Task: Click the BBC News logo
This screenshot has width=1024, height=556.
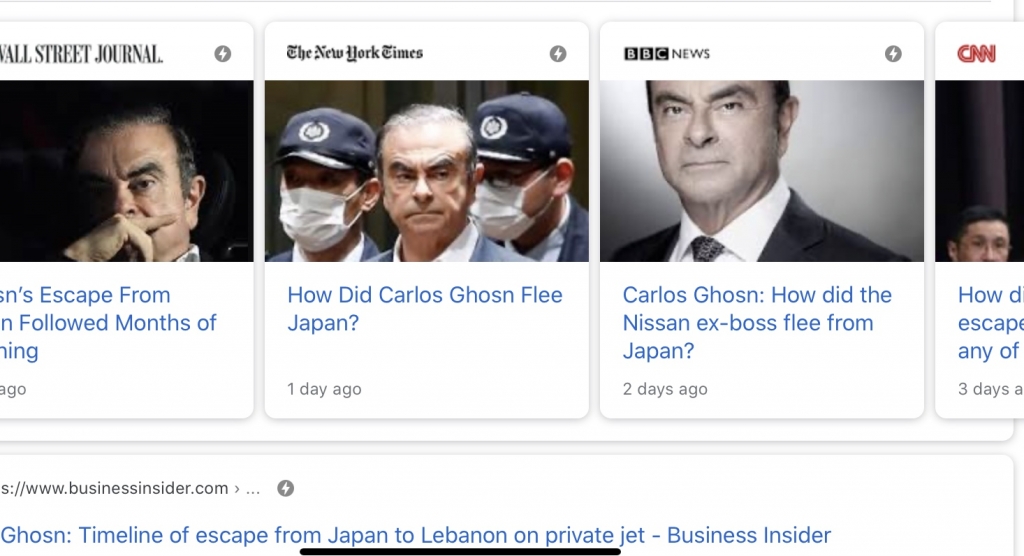Action: (666, 54)
